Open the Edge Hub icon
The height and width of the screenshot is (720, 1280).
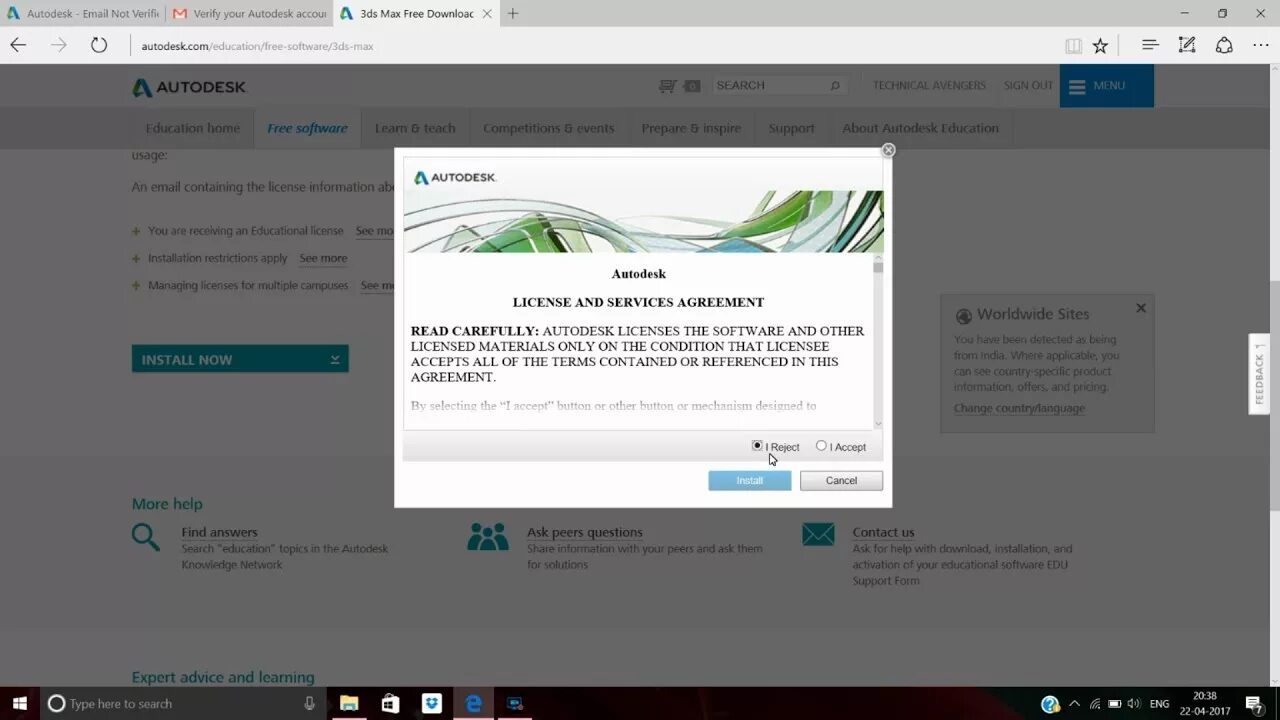tap(1150, 45)
